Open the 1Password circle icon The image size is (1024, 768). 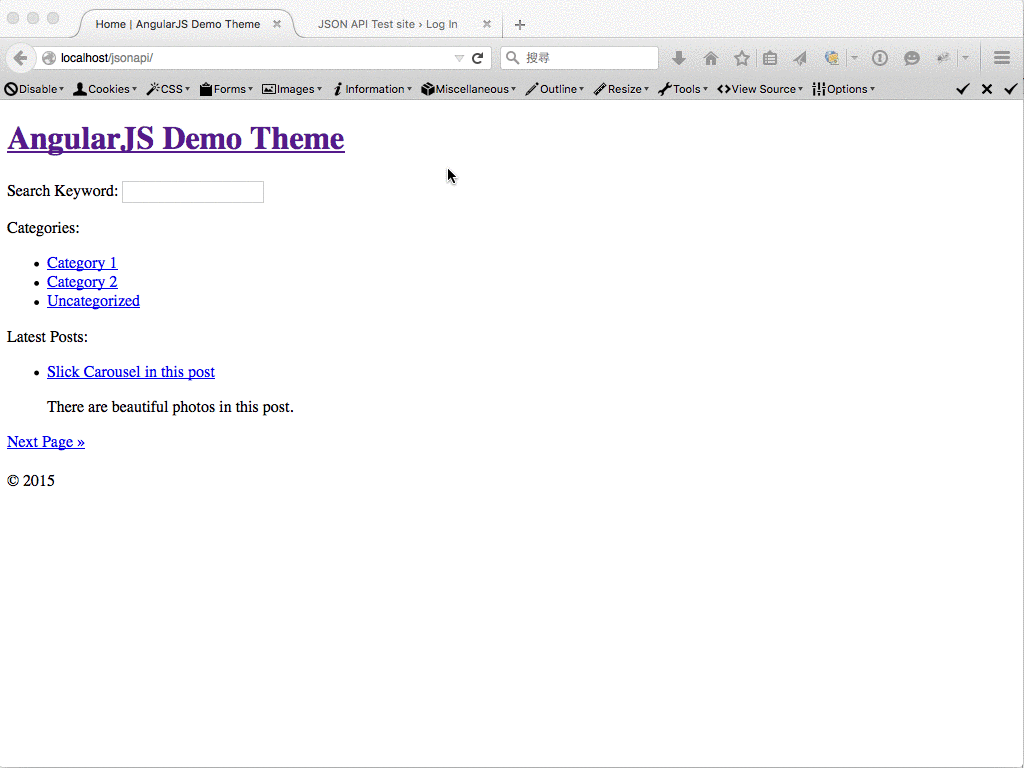coord(880,58)
